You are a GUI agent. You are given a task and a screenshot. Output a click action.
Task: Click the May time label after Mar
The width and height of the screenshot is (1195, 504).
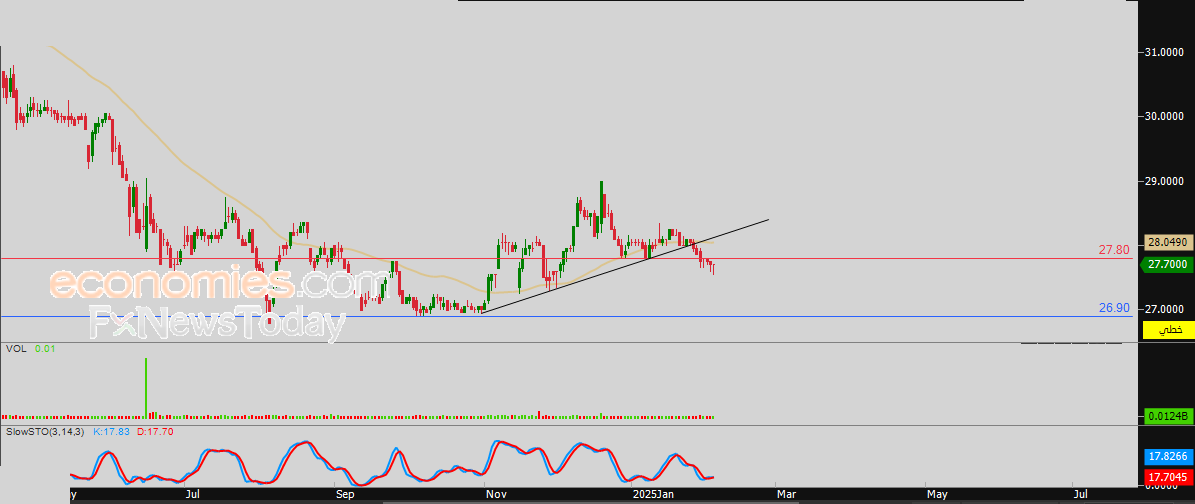(937, 495)
